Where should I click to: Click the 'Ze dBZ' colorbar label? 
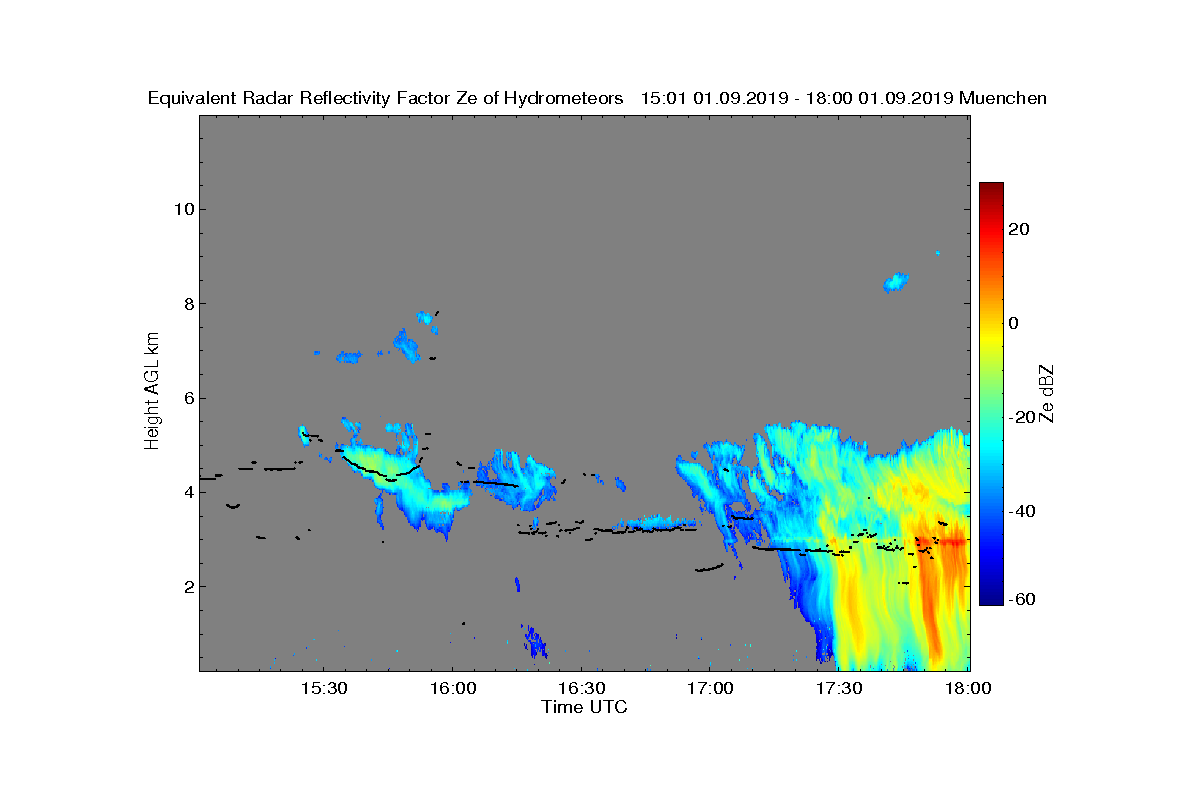[x=1047, y=393]
